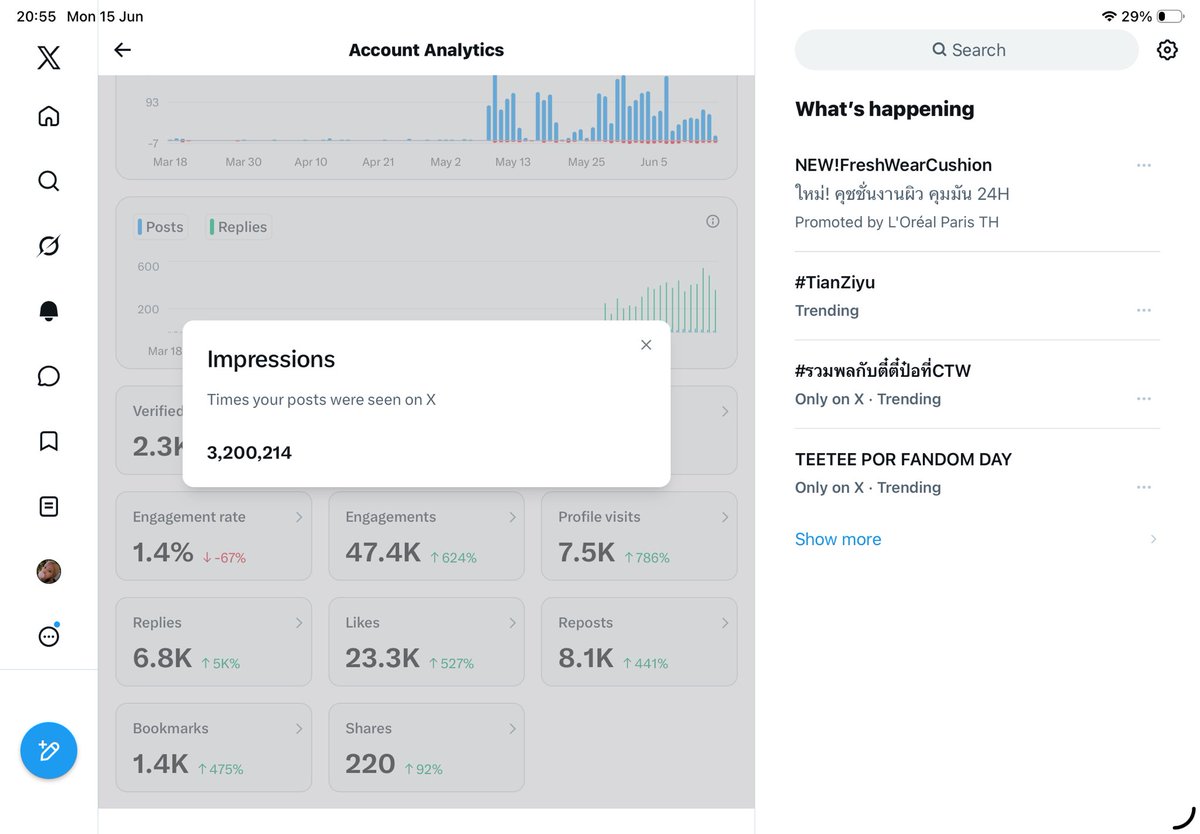Open search settings gear

click(1167, 50)
